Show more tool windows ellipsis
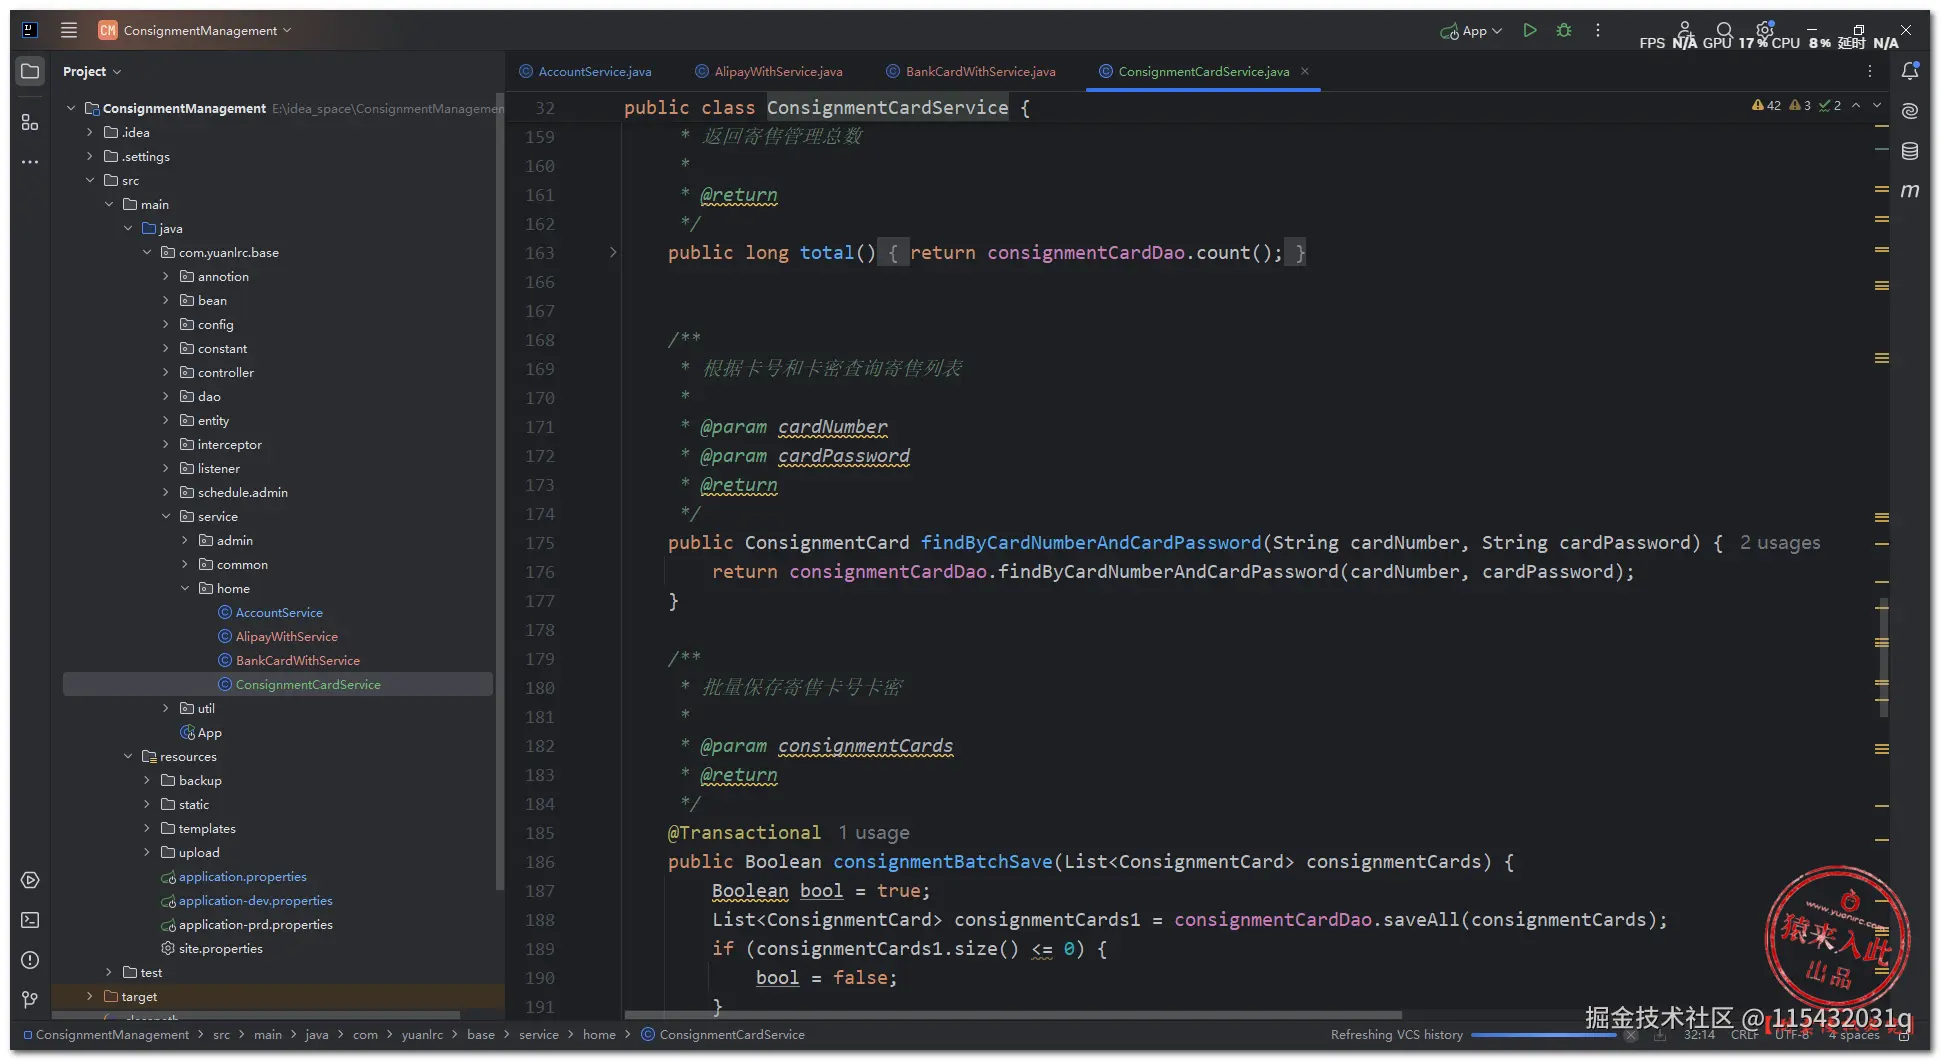 point(30,162)
